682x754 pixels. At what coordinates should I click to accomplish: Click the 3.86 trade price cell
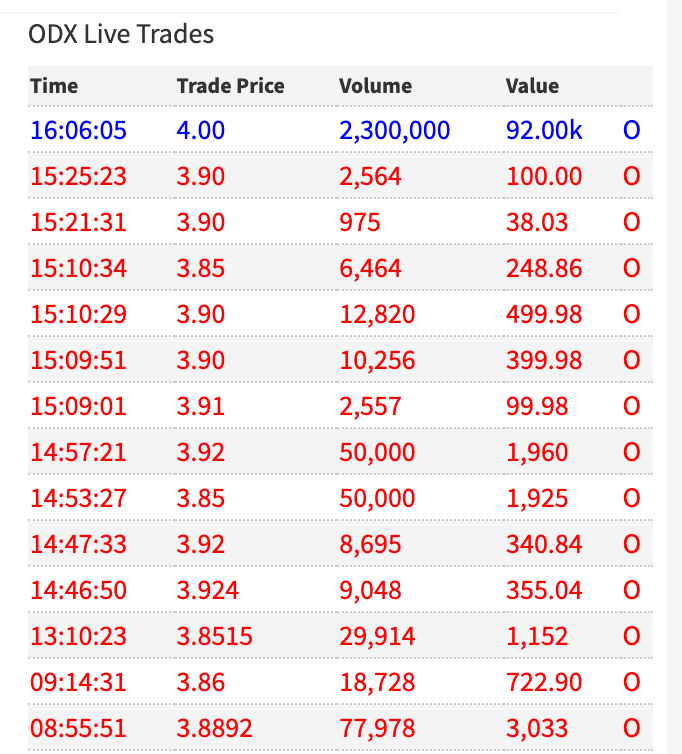click(x=201, y=682)
